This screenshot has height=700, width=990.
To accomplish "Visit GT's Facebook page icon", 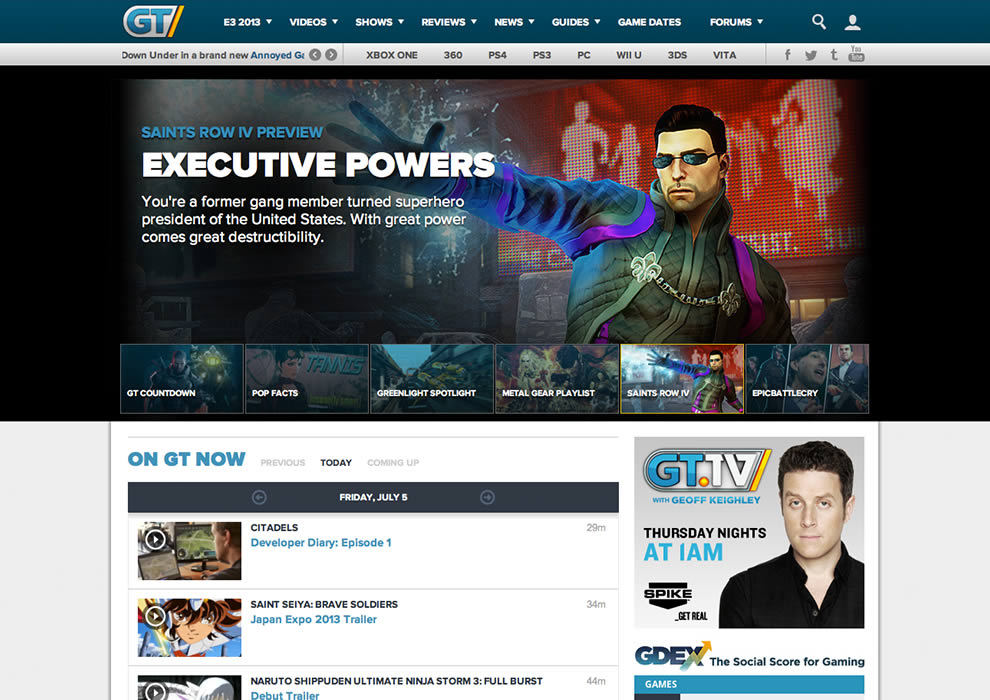I will coord(787,54).
